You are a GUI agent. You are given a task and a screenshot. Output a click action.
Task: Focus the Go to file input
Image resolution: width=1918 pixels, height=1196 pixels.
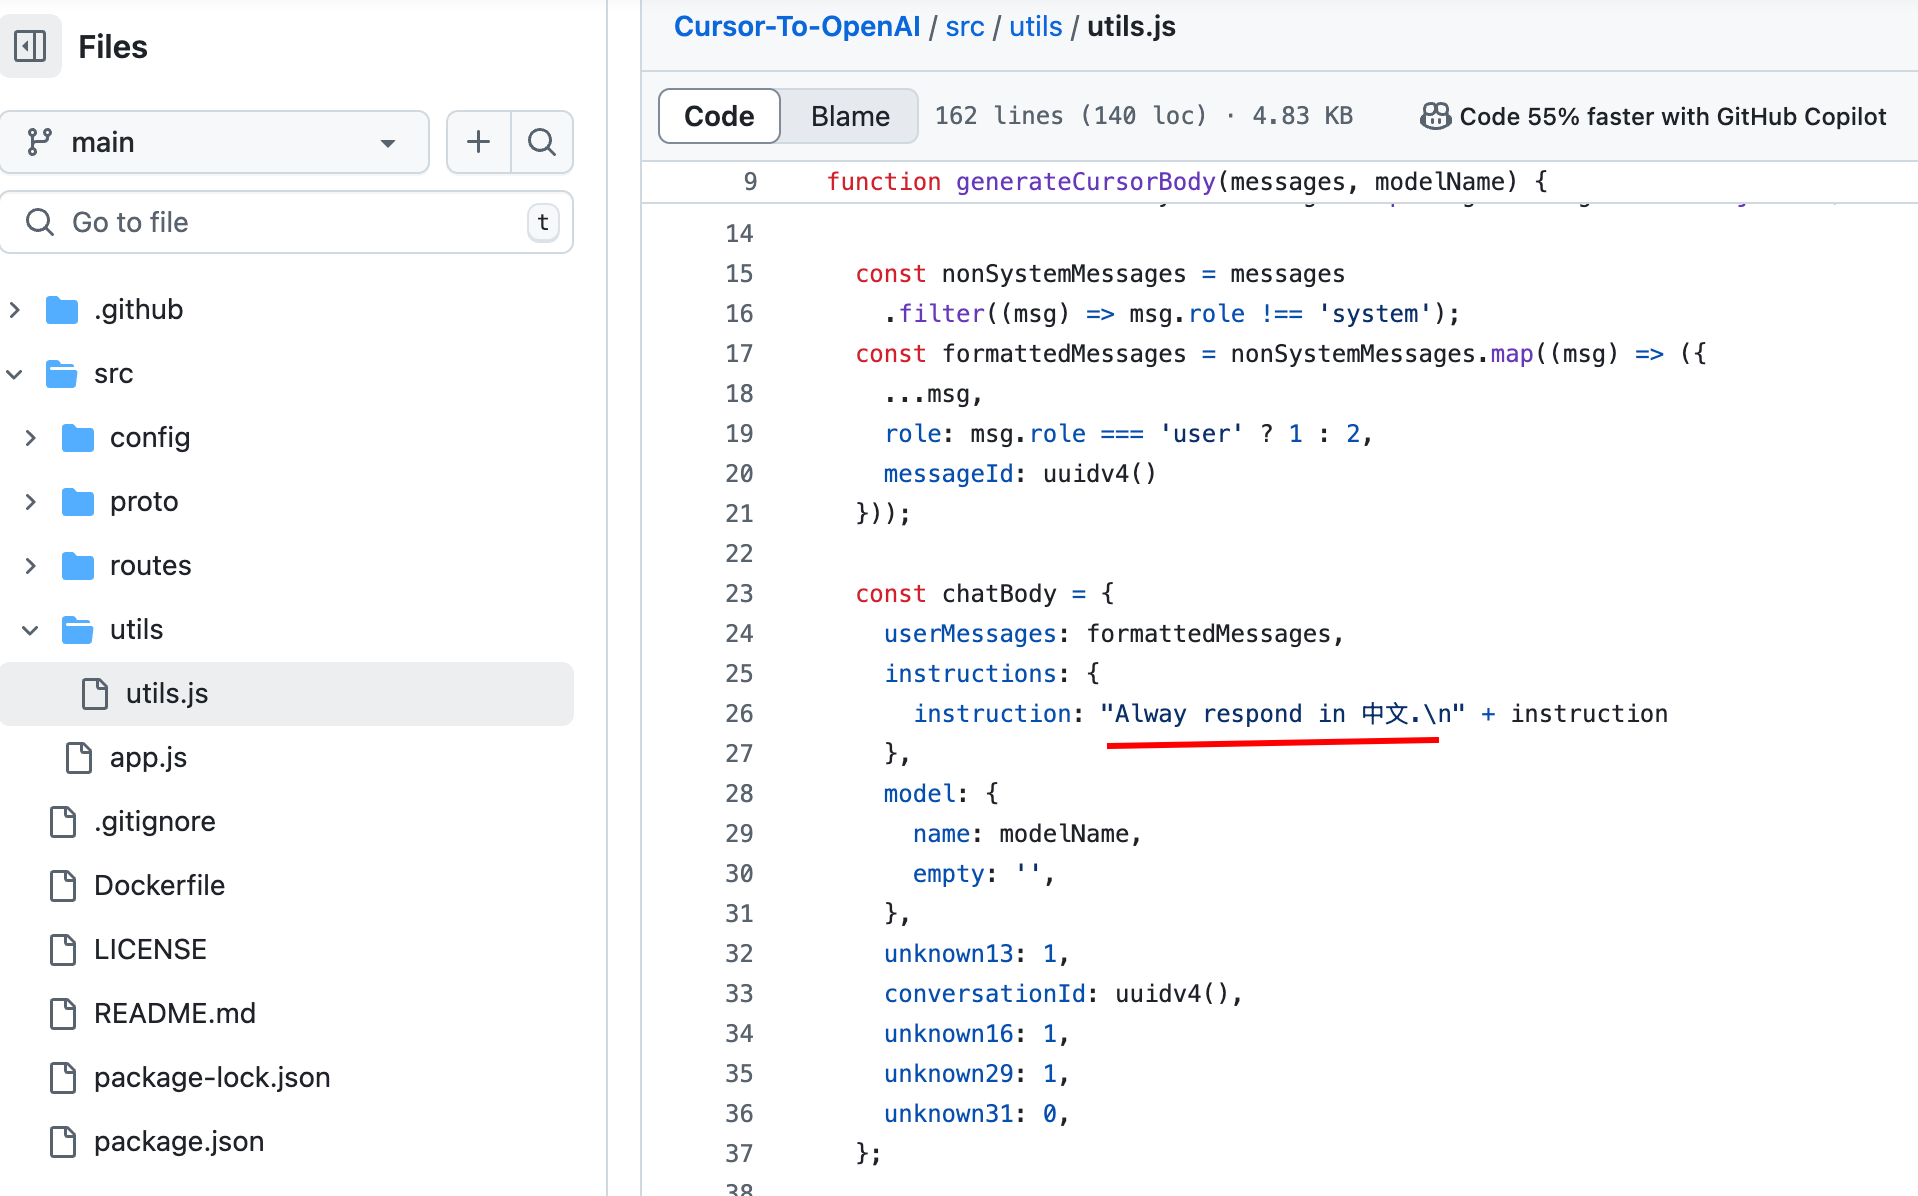tap(287, 222)
